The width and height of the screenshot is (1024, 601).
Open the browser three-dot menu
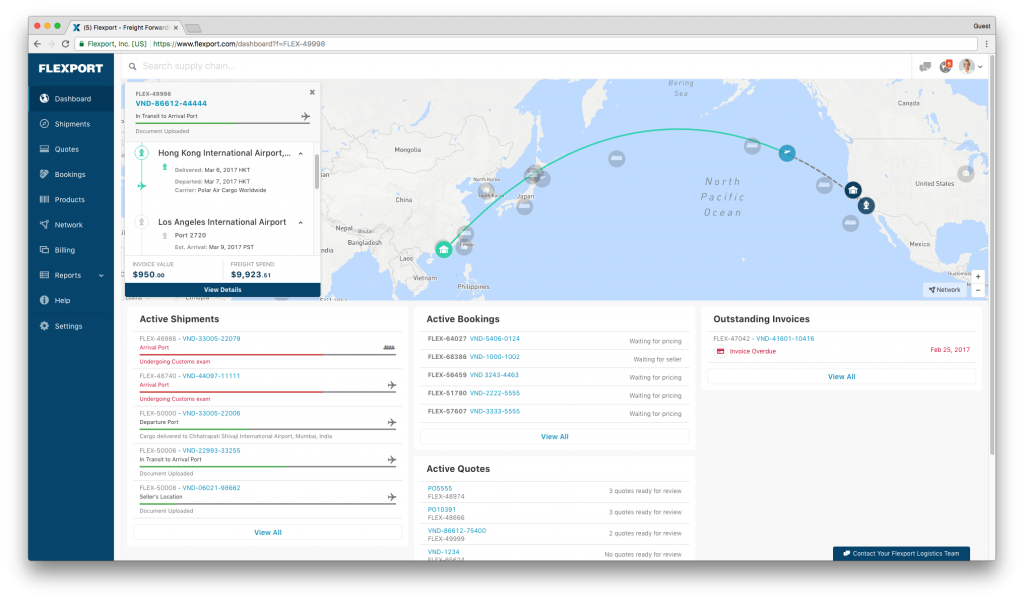(986, 44)
